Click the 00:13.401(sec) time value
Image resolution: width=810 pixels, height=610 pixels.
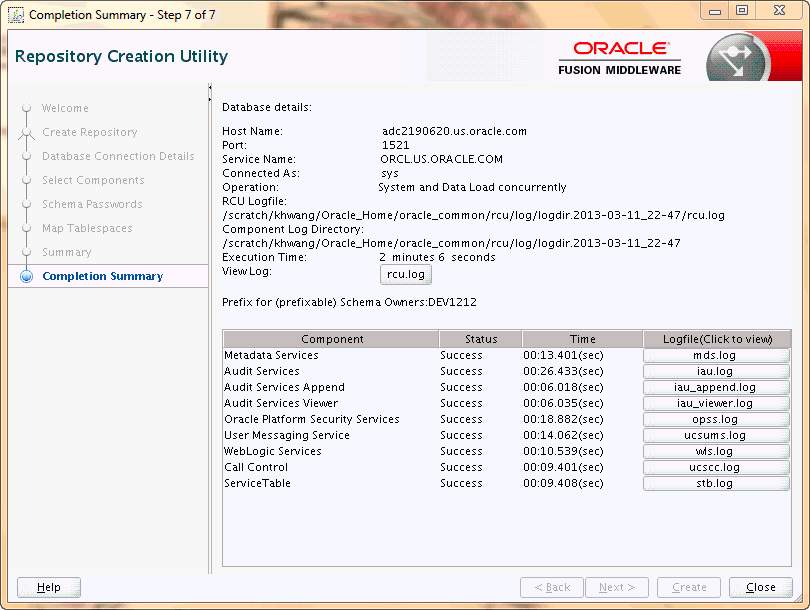point(563,355)
